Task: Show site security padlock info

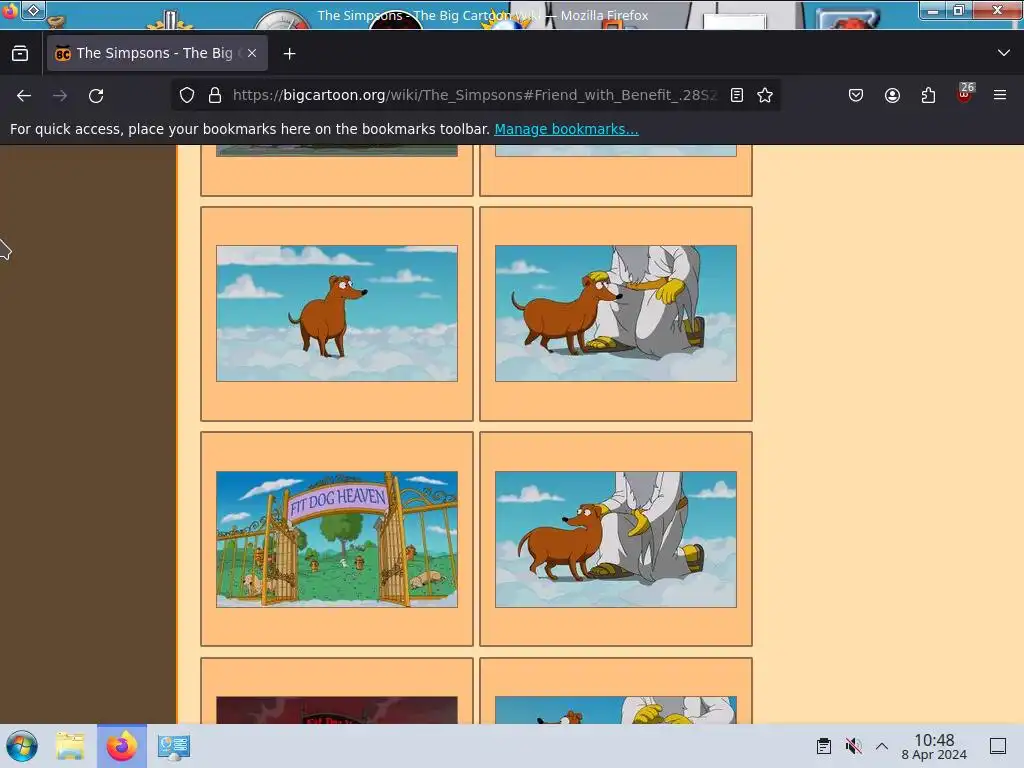Action: click(x=215, y=95)
